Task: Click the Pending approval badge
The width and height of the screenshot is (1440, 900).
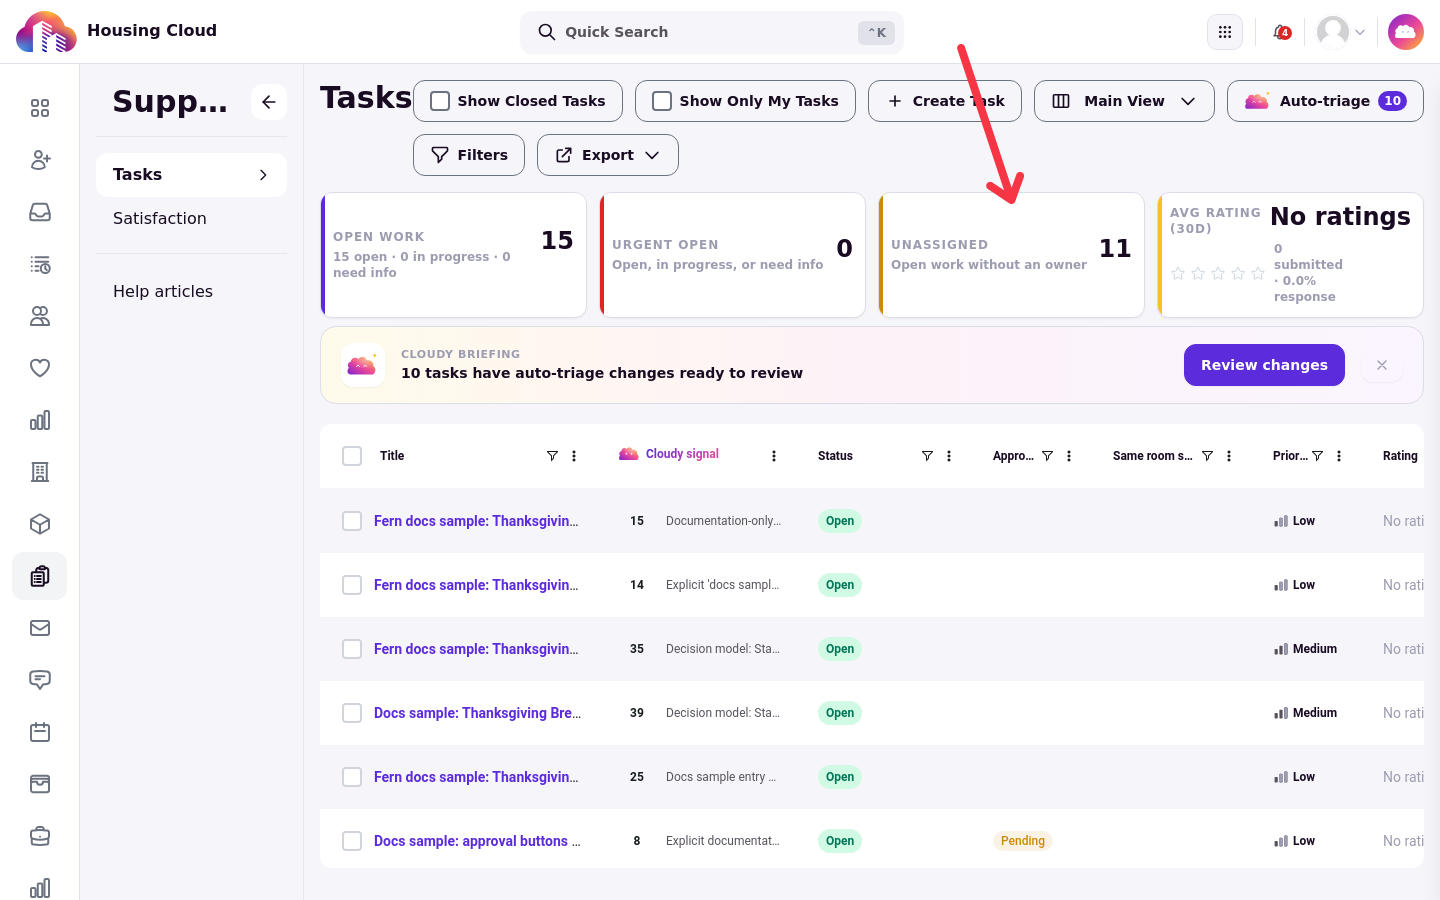Action: [1022, 841]
